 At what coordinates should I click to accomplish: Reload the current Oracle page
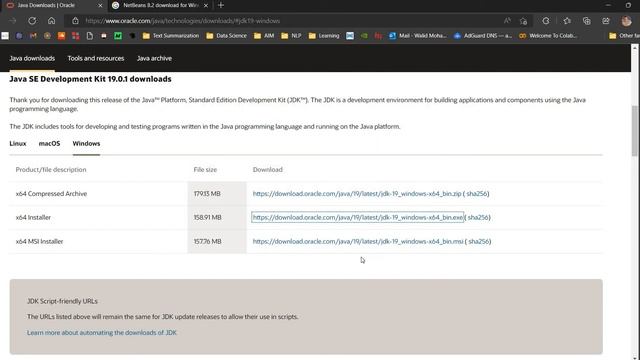[32, 21]
